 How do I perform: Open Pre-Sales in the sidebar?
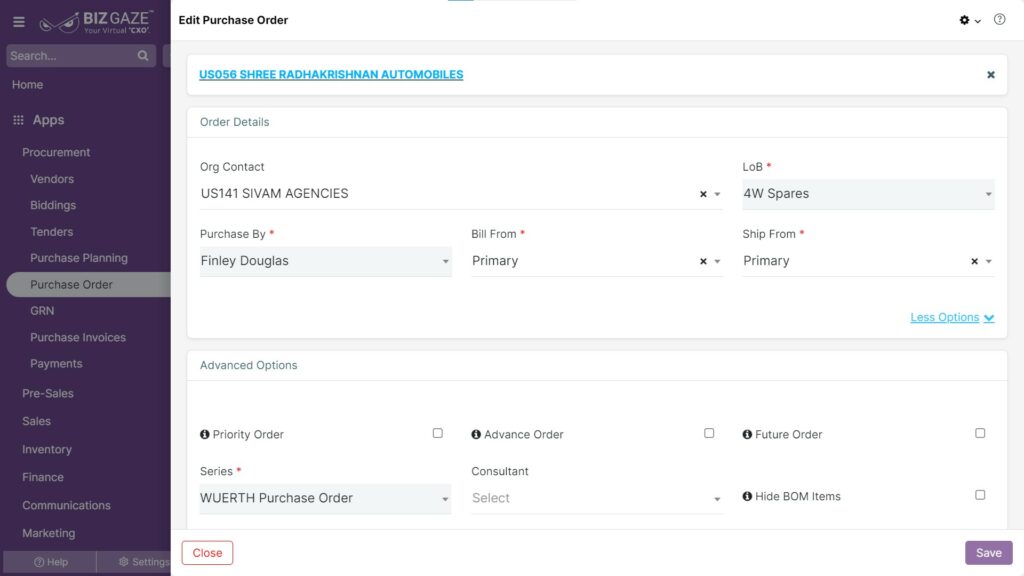coord(48,393)
